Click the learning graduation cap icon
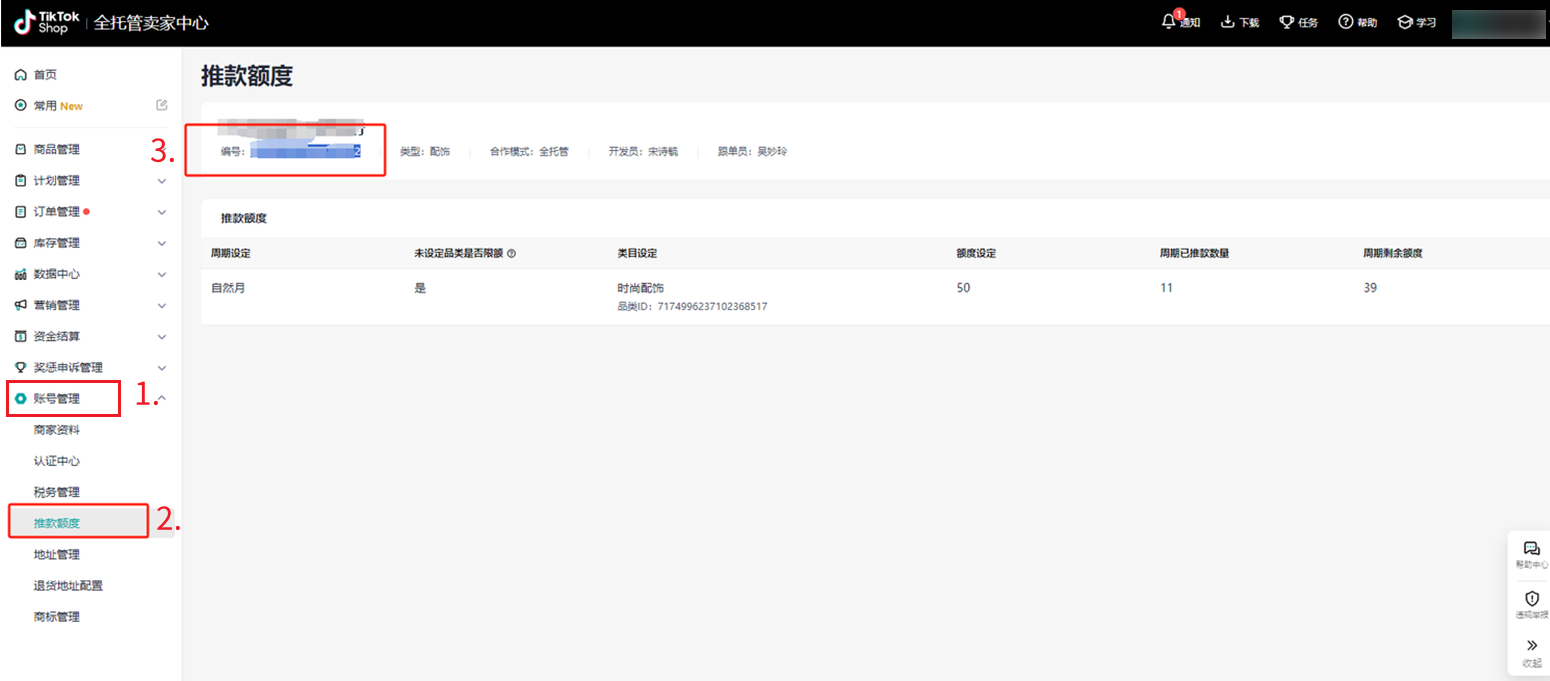This screenshot has height=681, width=1550. pyautogui.click(x=1405, y=22)
